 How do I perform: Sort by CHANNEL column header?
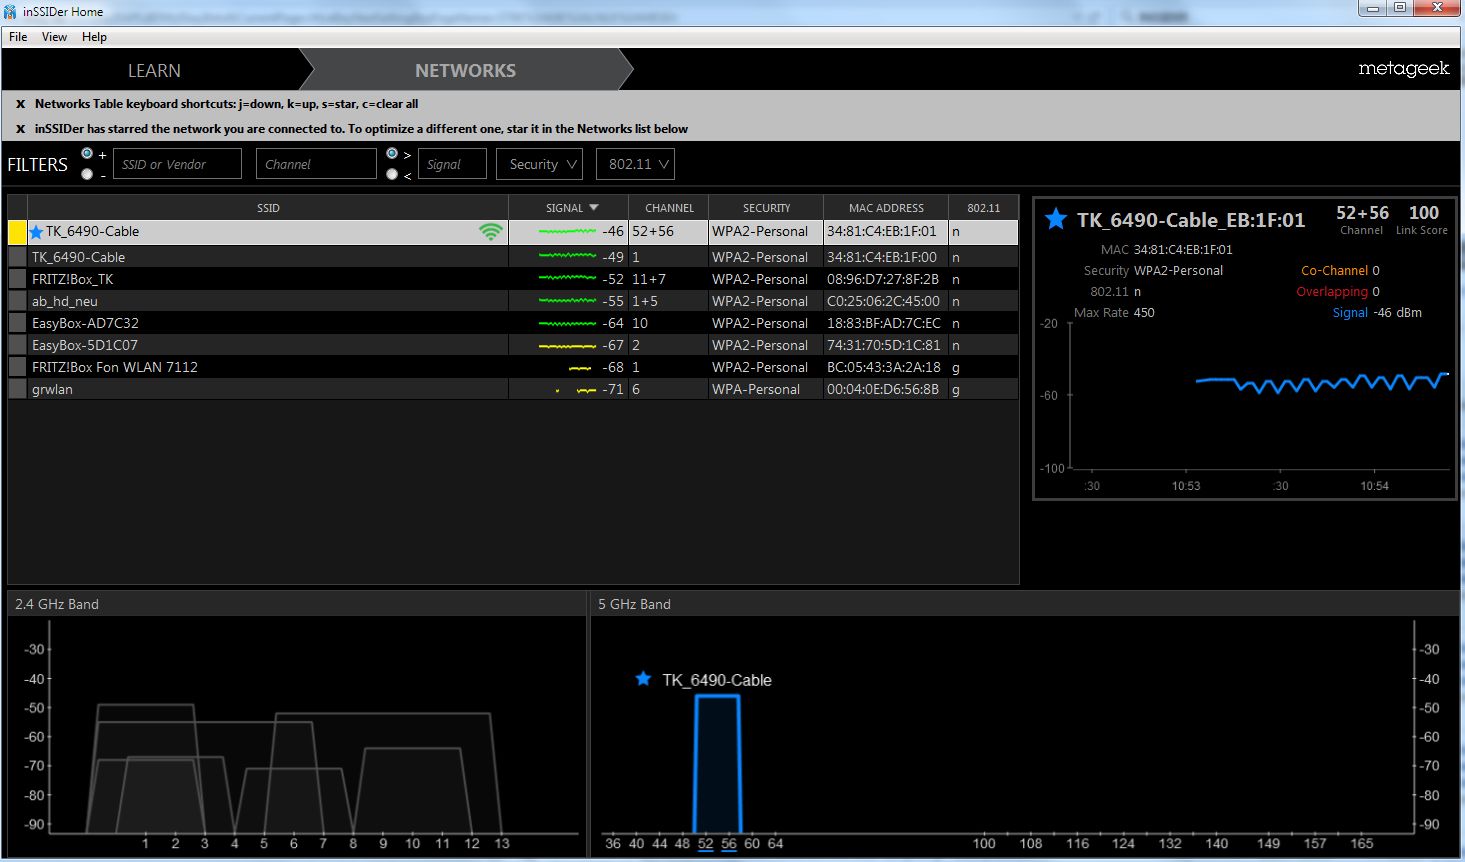669,208
